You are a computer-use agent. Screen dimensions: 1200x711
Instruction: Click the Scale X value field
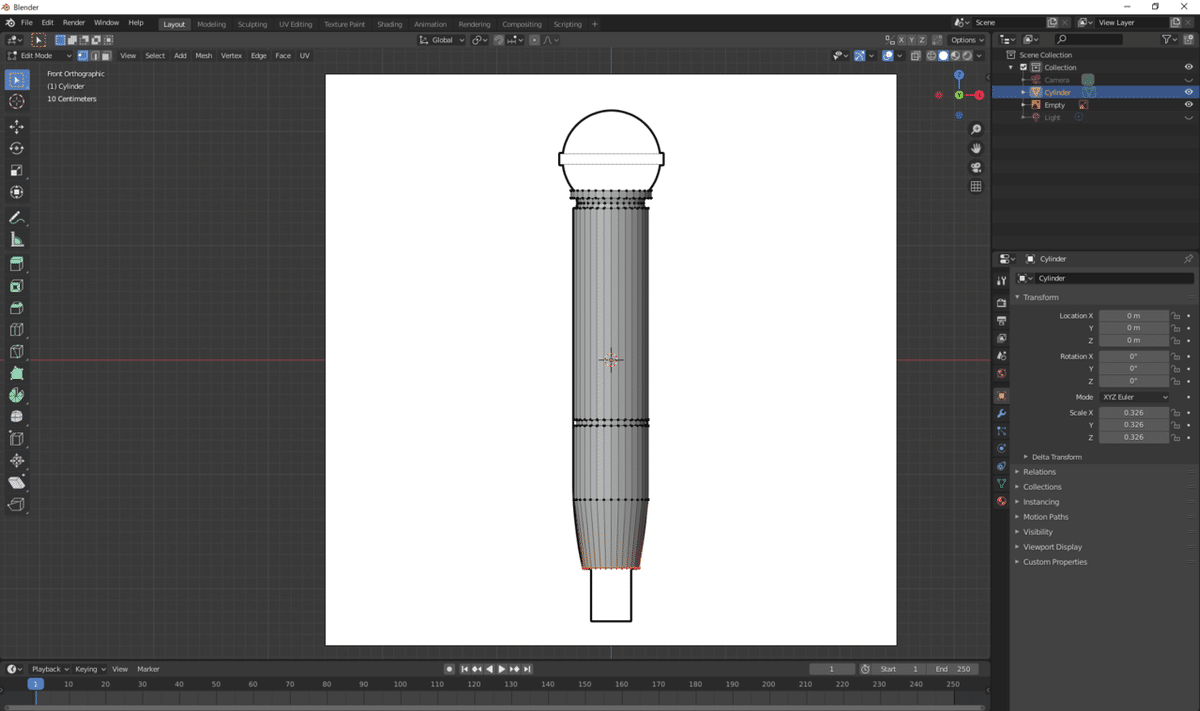[1134, 413]
